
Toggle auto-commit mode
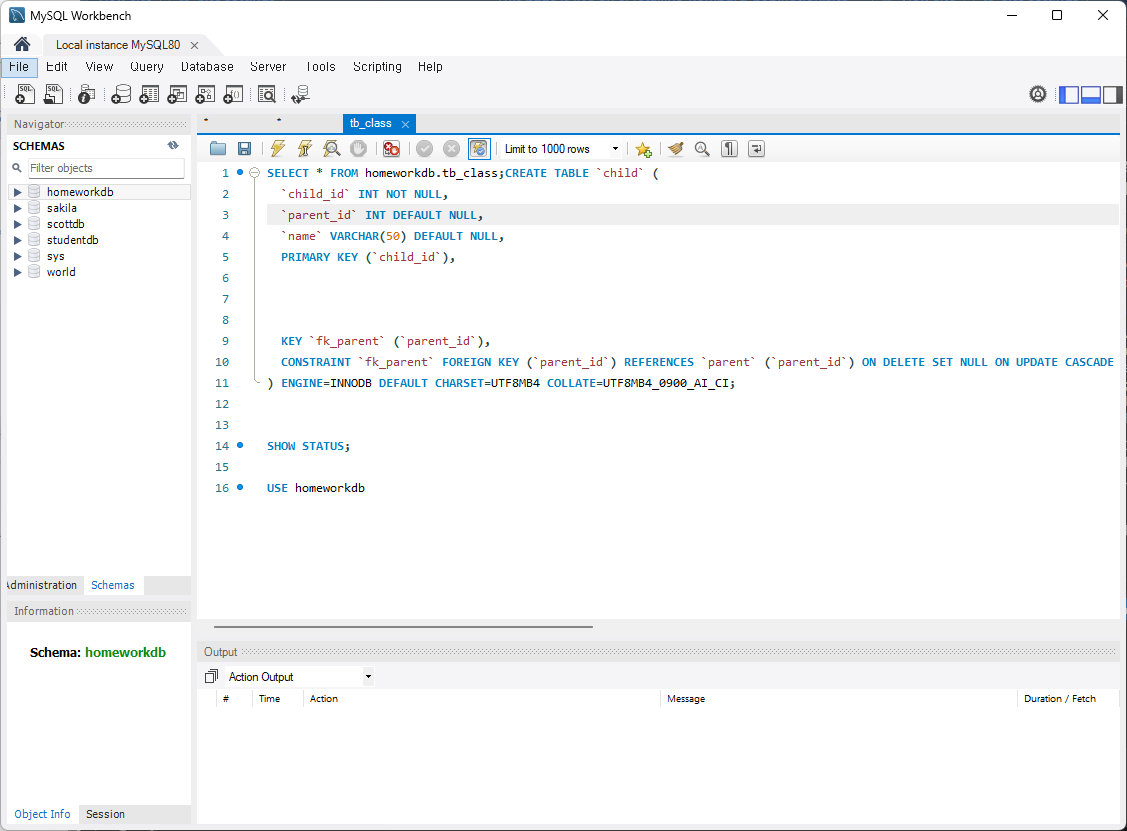[x=479, y=149]
